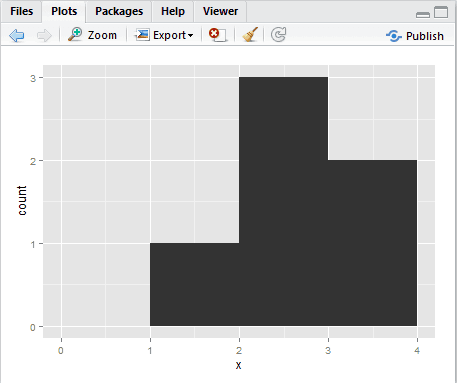Remove the current plot with red X icon
Screen dimensions: 457x383
[217, 35]
